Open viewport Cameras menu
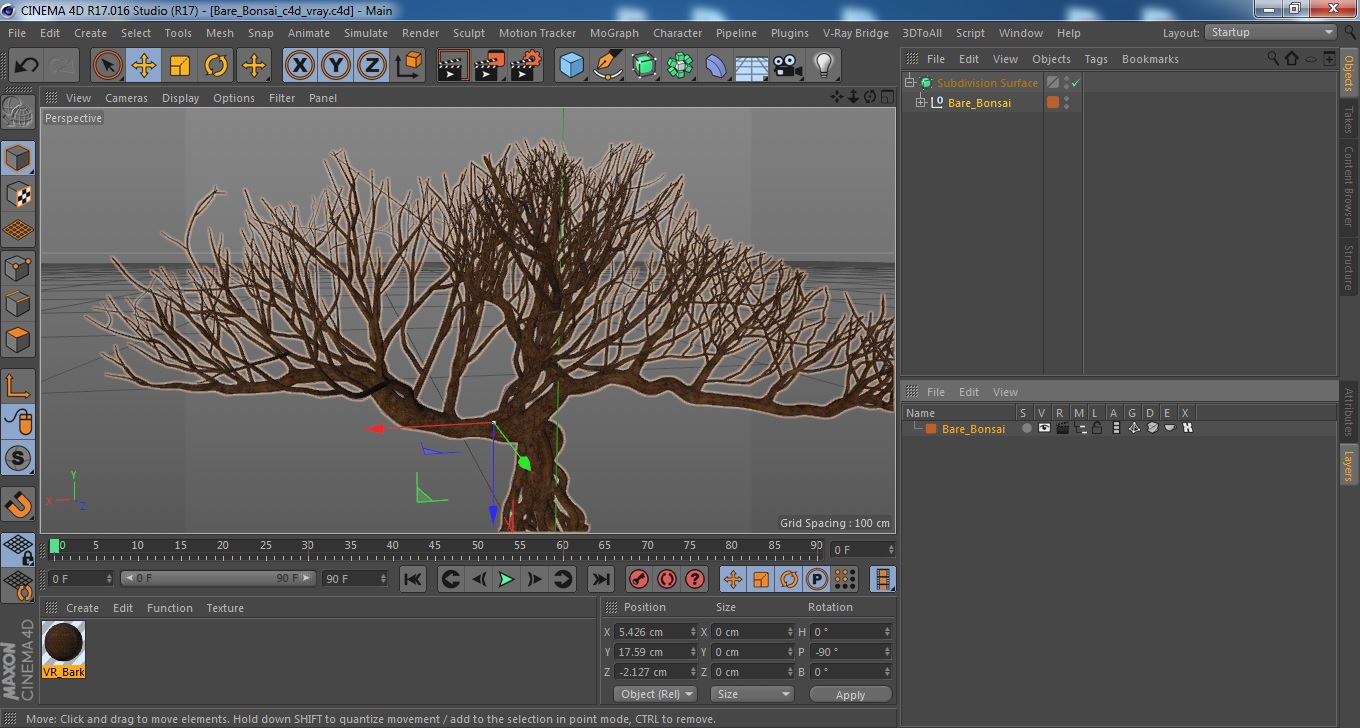 pyautogui.click(x=127, y=98)
